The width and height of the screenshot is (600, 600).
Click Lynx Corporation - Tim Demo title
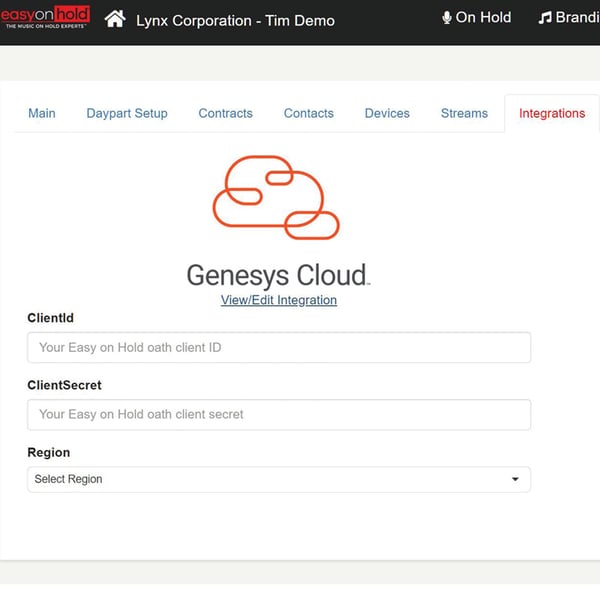point(235,21)
